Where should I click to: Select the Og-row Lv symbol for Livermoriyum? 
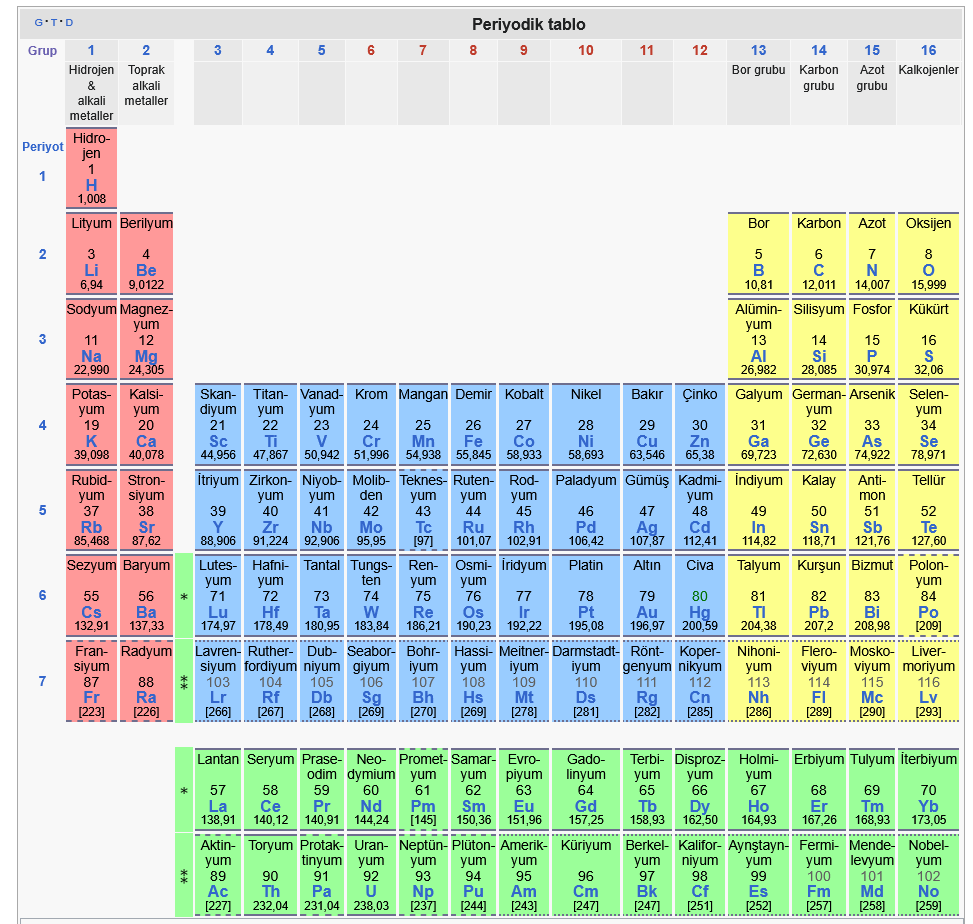coord(928,697)
